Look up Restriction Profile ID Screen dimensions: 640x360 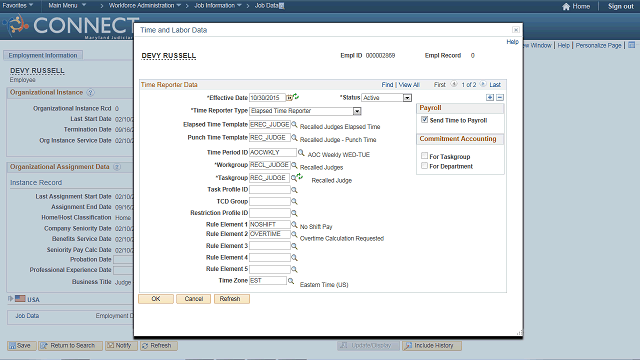[x=294, y=213]
